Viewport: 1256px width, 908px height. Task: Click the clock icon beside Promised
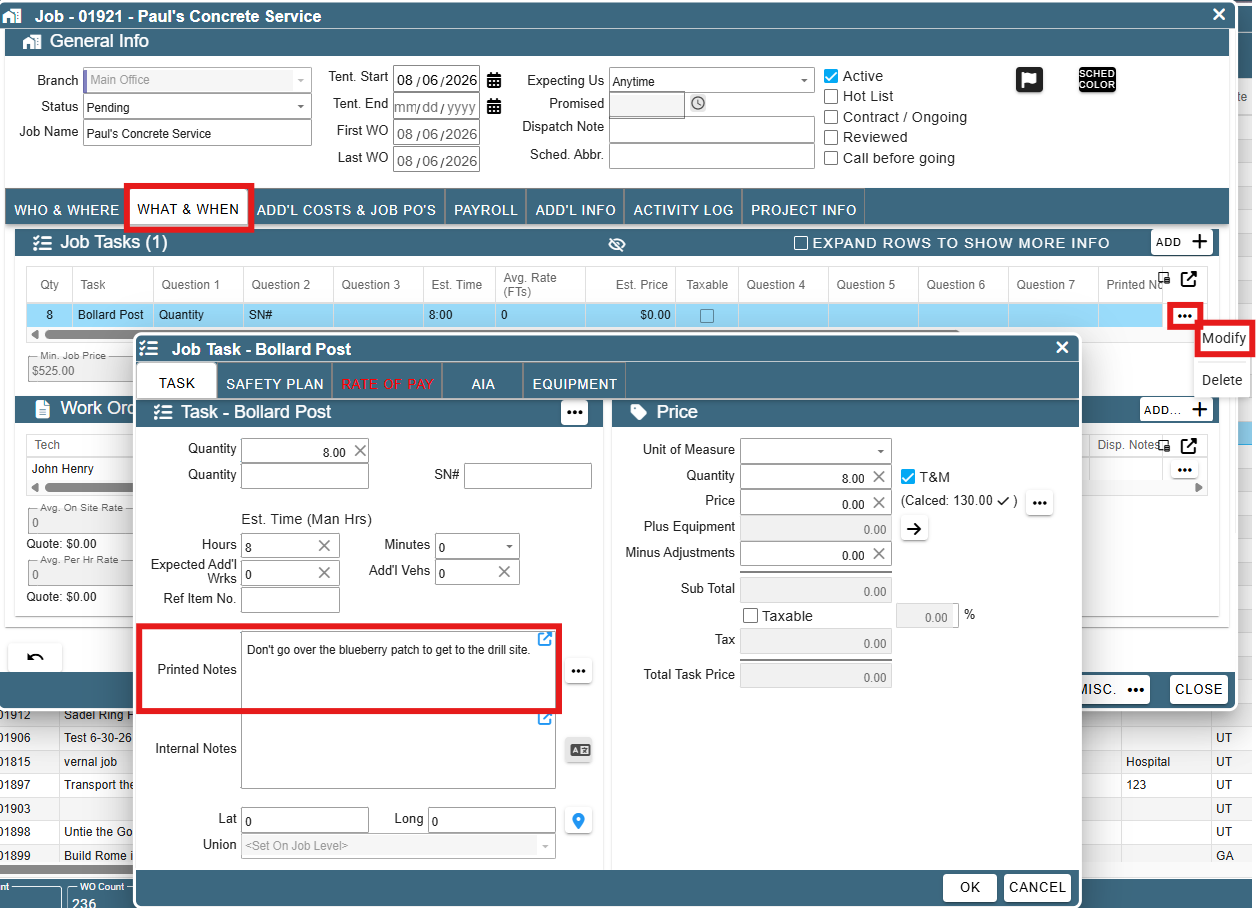coord(698,103)
